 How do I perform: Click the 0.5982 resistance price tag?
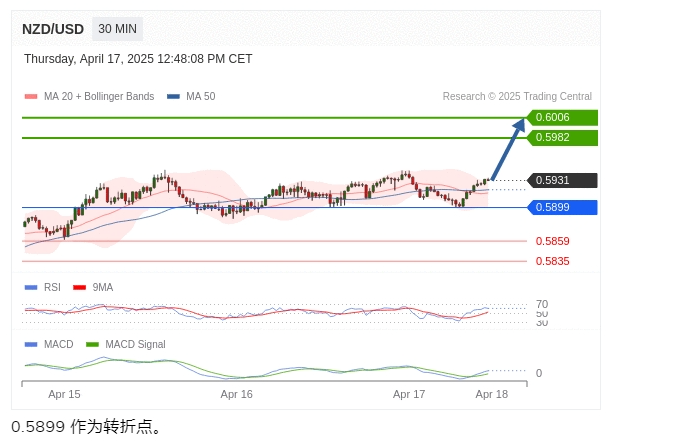[562, 137]
